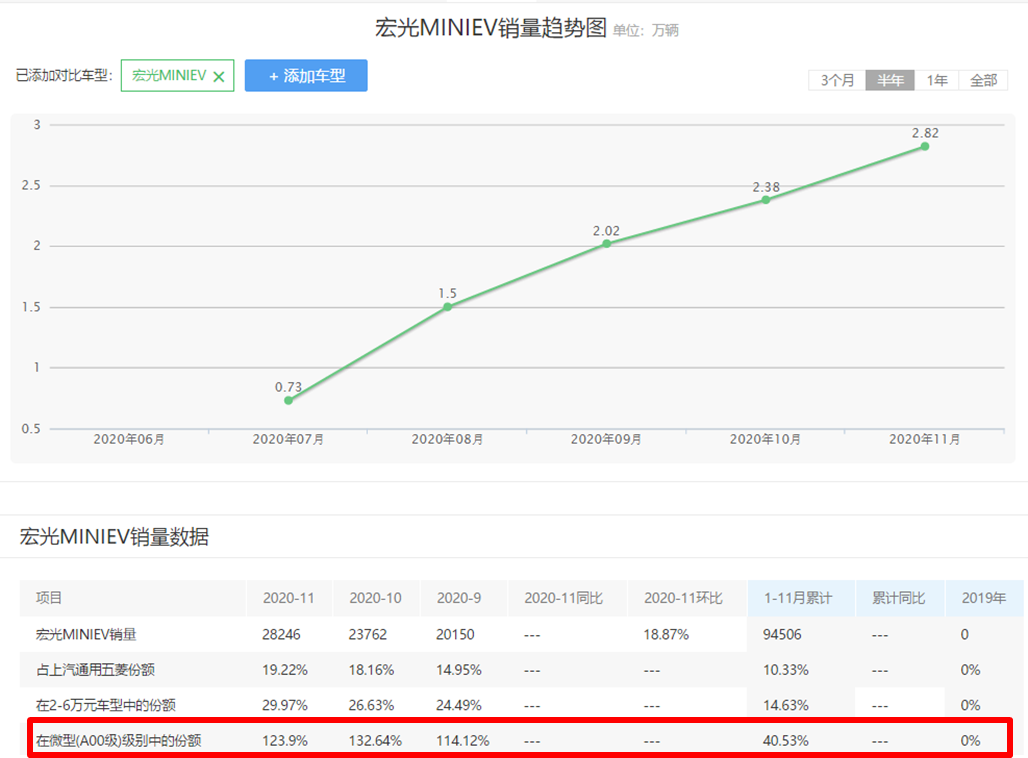The height and width of the screenshot is (758, 1028).
Task: Click the 占上汽通用五菱份额 row label
Action: tap(95, 670)
